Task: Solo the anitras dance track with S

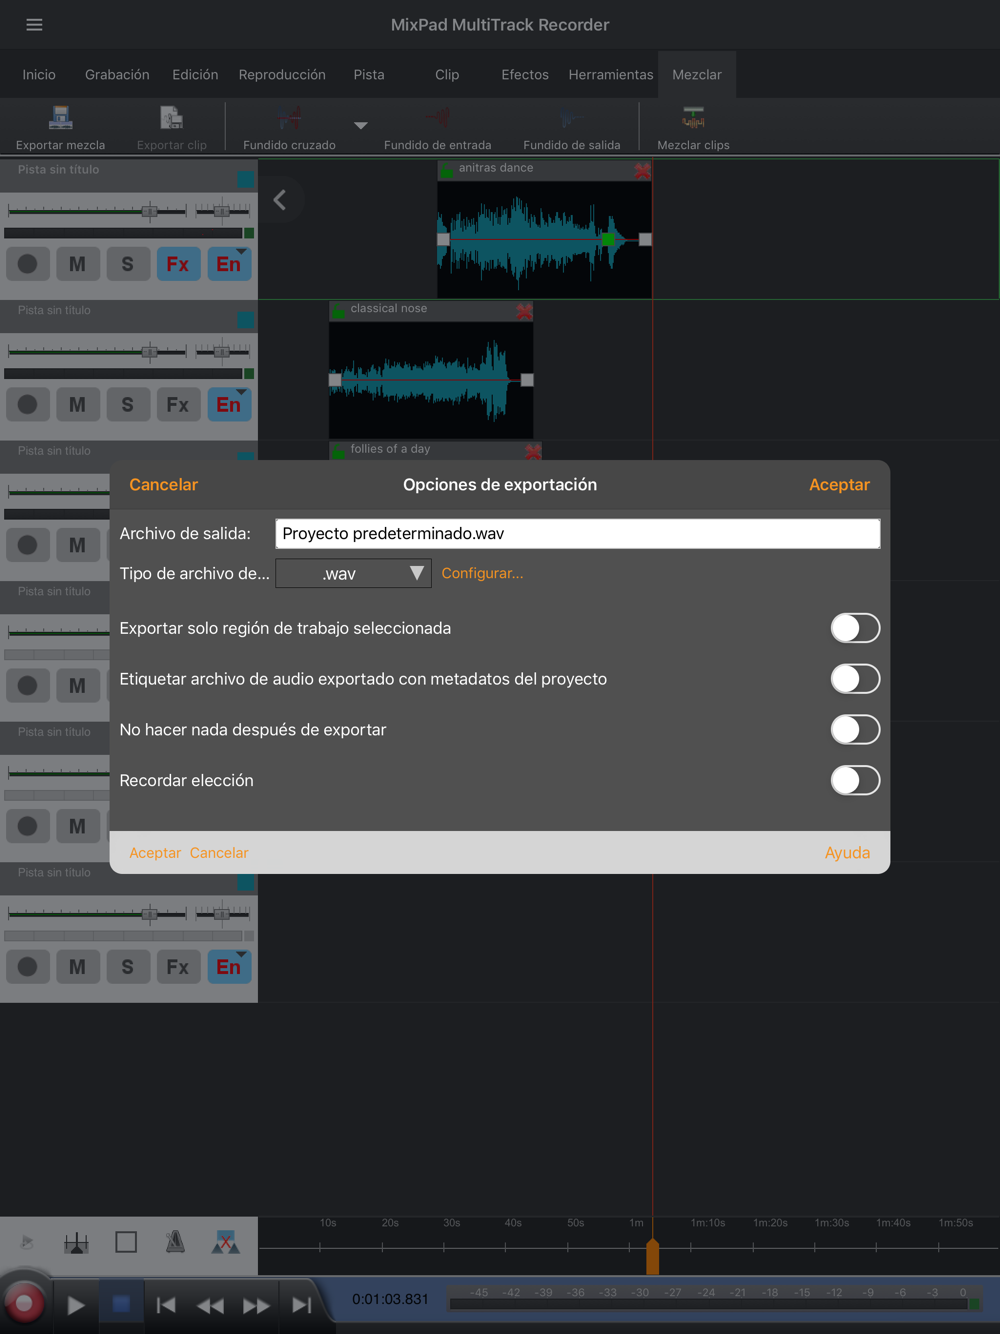Action: 128,264
